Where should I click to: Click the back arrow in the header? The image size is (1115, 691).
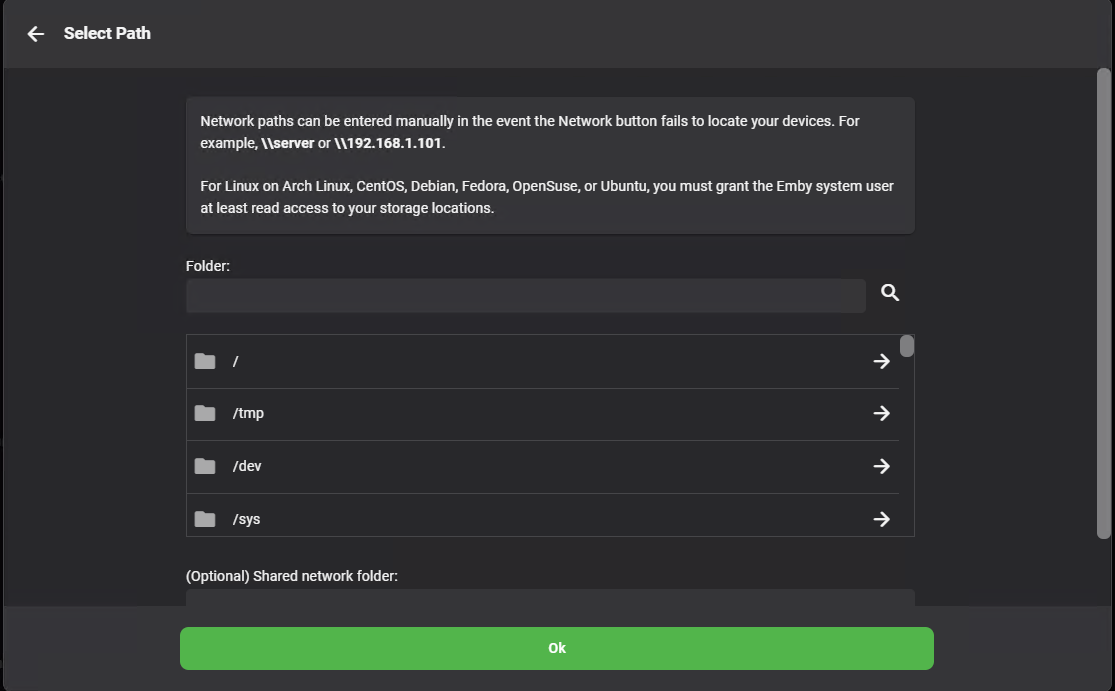pyautogui.click(x=35, y=33)
